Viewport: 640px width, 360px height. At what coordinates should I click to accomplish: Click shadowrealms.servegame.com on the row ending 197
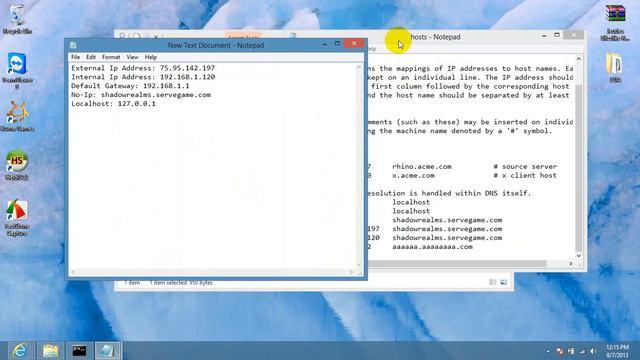447,229
